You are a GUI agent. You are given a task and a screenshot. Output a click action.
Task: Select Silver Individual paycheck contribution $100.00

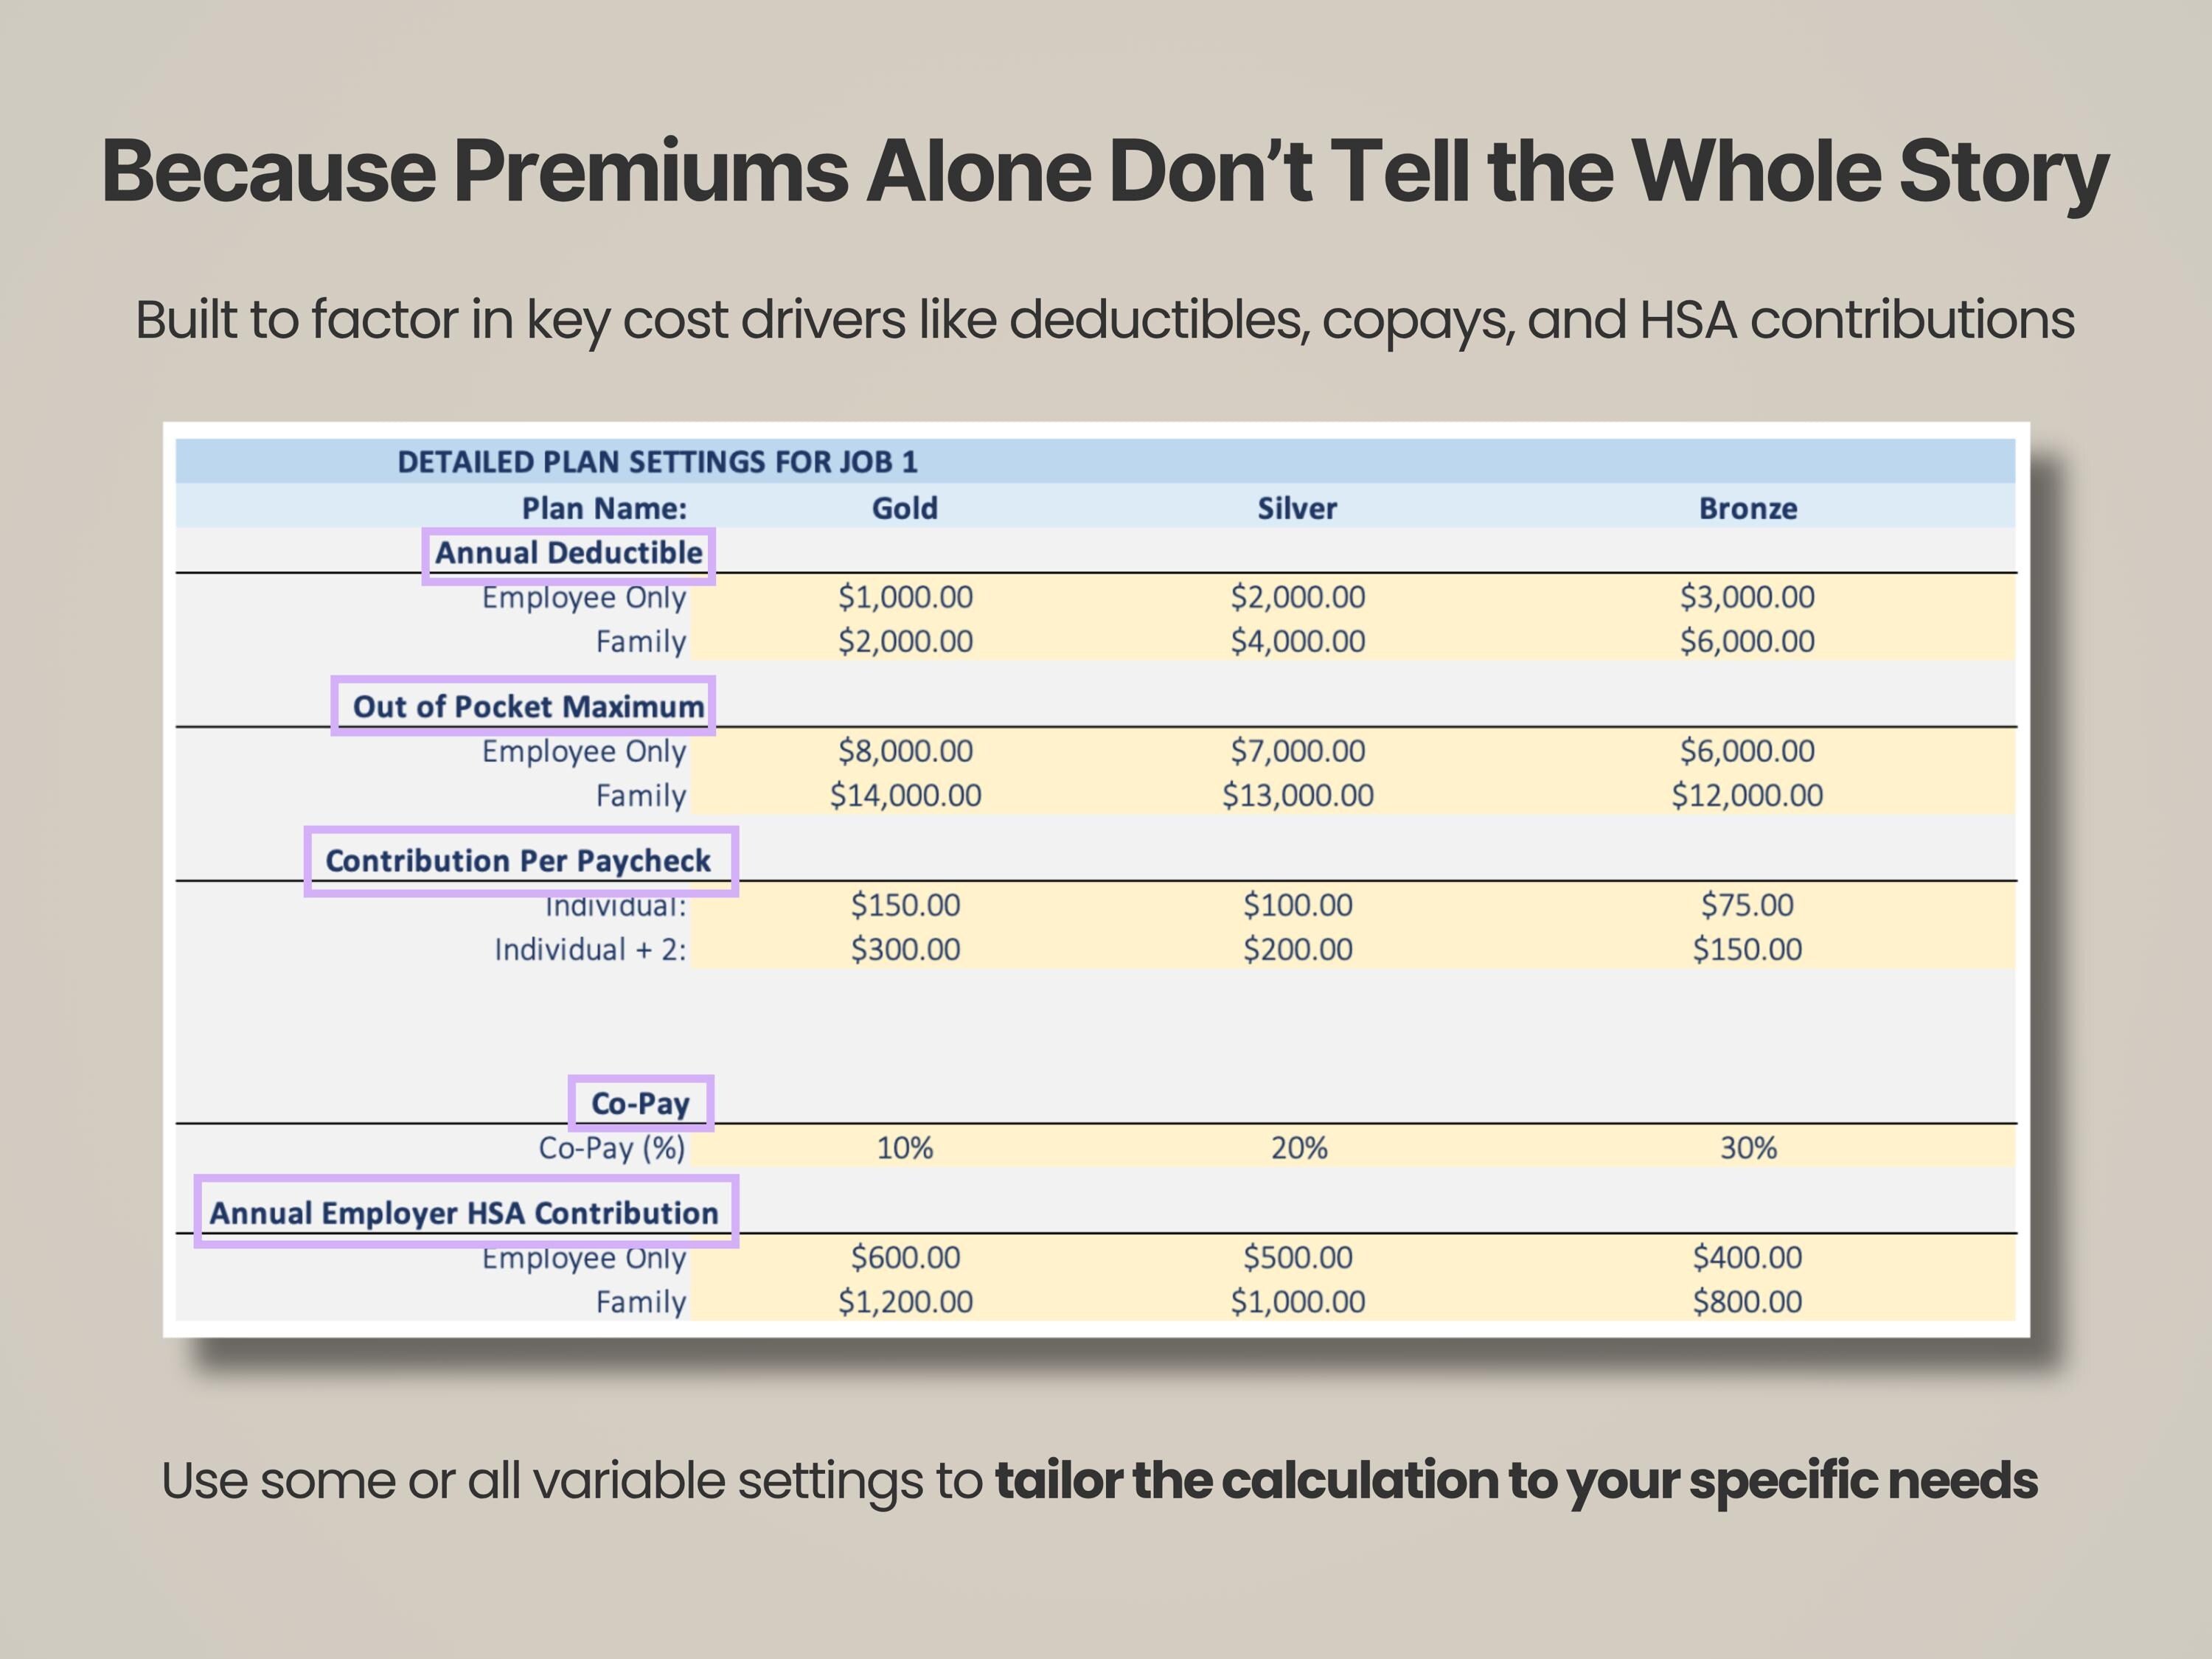[1297, 905]
